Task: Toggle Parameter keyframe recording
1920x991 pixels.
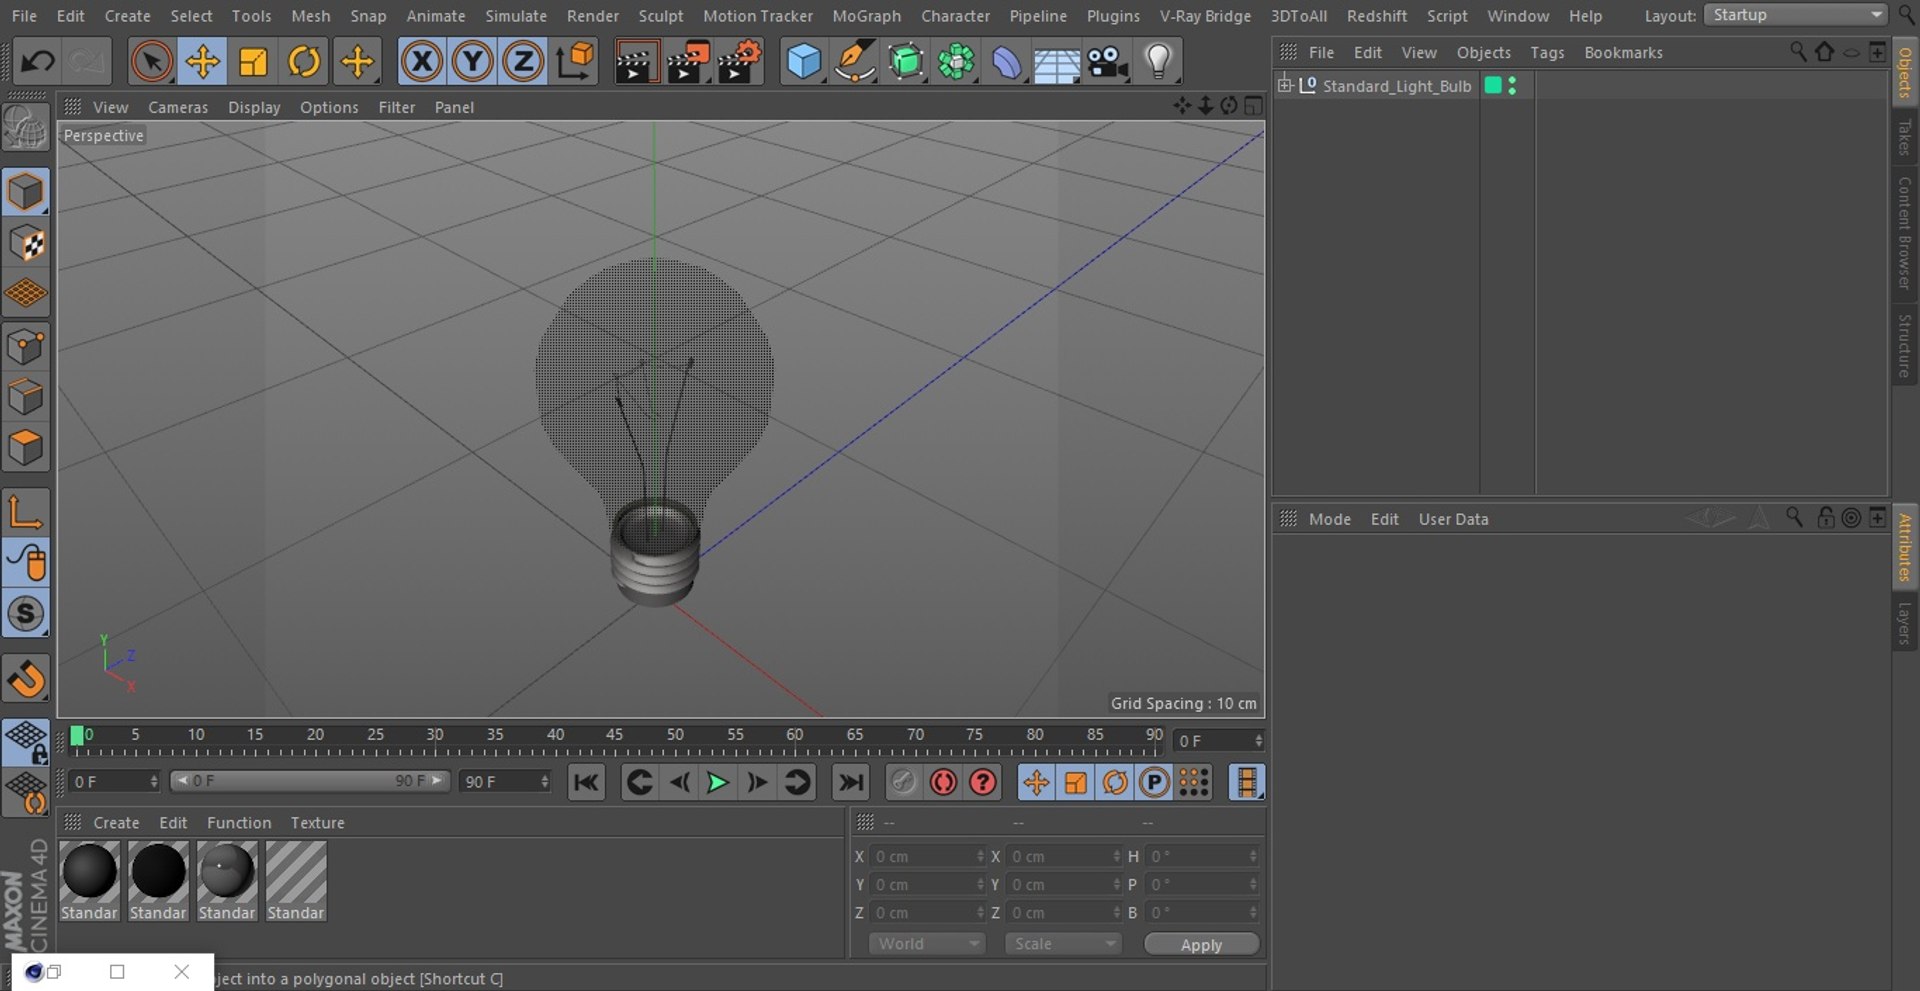Action: [1154, 782]
